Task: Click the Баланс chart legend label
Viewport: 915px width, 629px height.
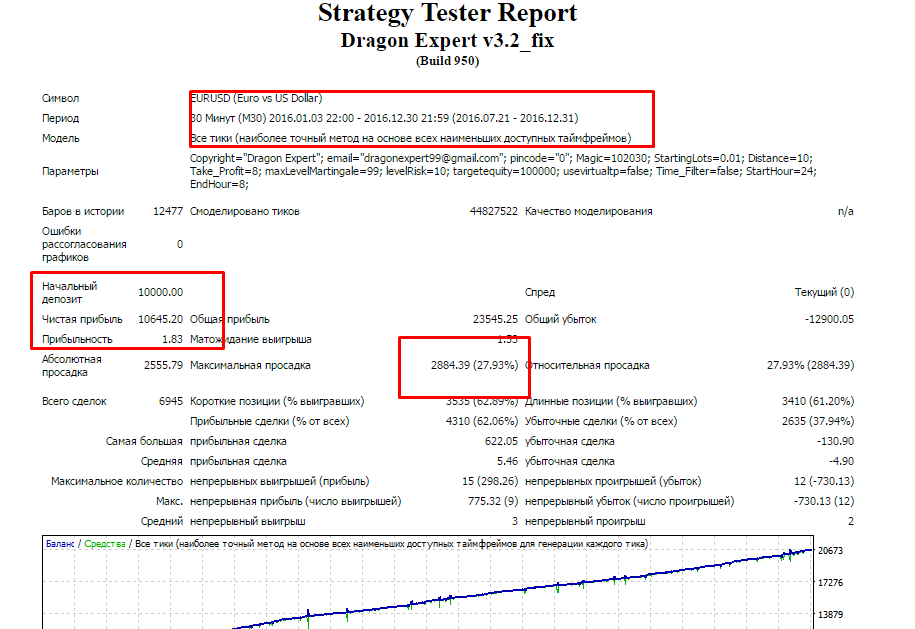Action: pos(60,544)
